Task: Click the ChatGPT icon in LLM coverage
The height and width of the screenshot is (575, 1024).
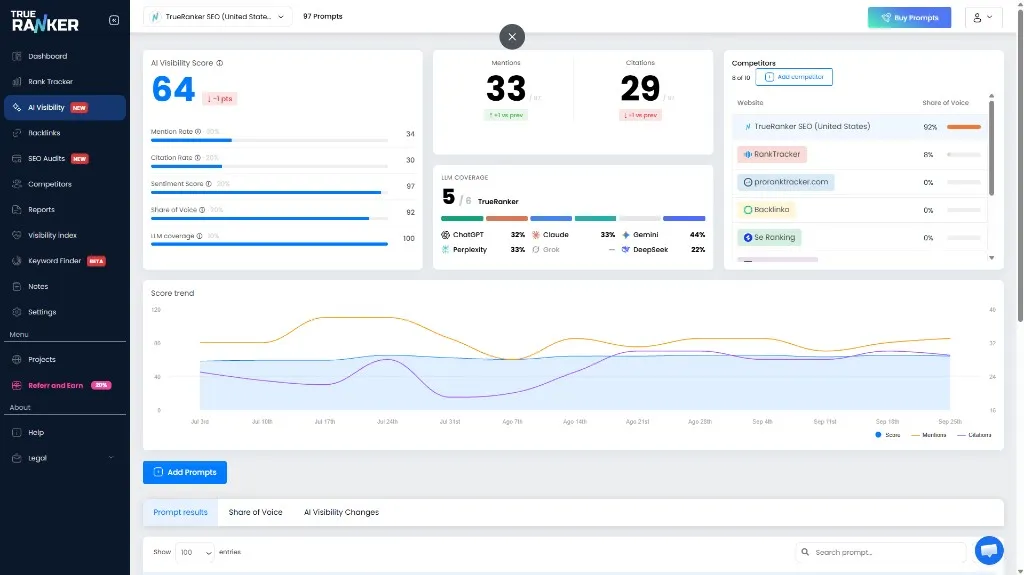Action: coord(445,235)
